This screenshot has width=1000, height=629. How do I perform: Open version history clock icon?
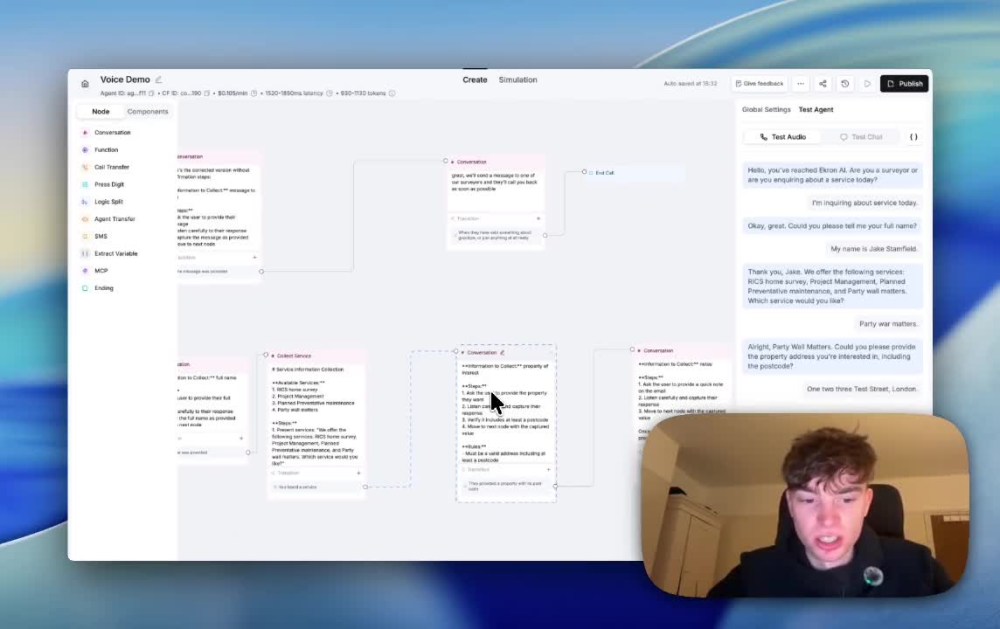point(845,84)
